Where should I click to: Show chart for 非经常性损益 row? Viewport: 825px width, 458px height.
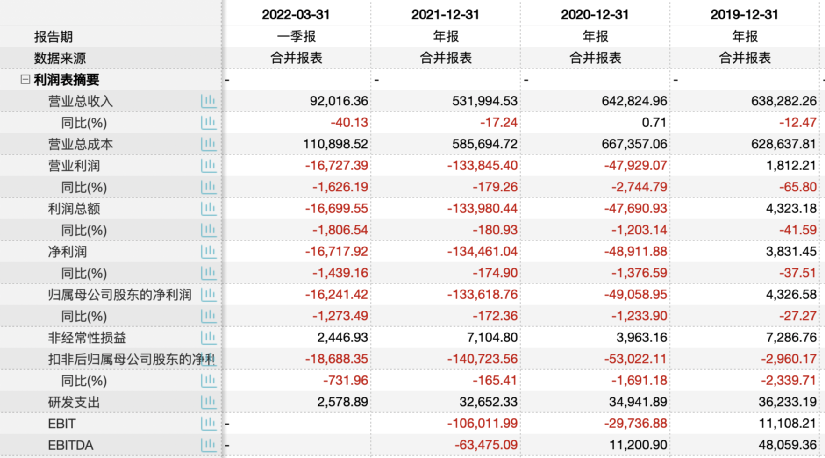(x=209, y=338)
